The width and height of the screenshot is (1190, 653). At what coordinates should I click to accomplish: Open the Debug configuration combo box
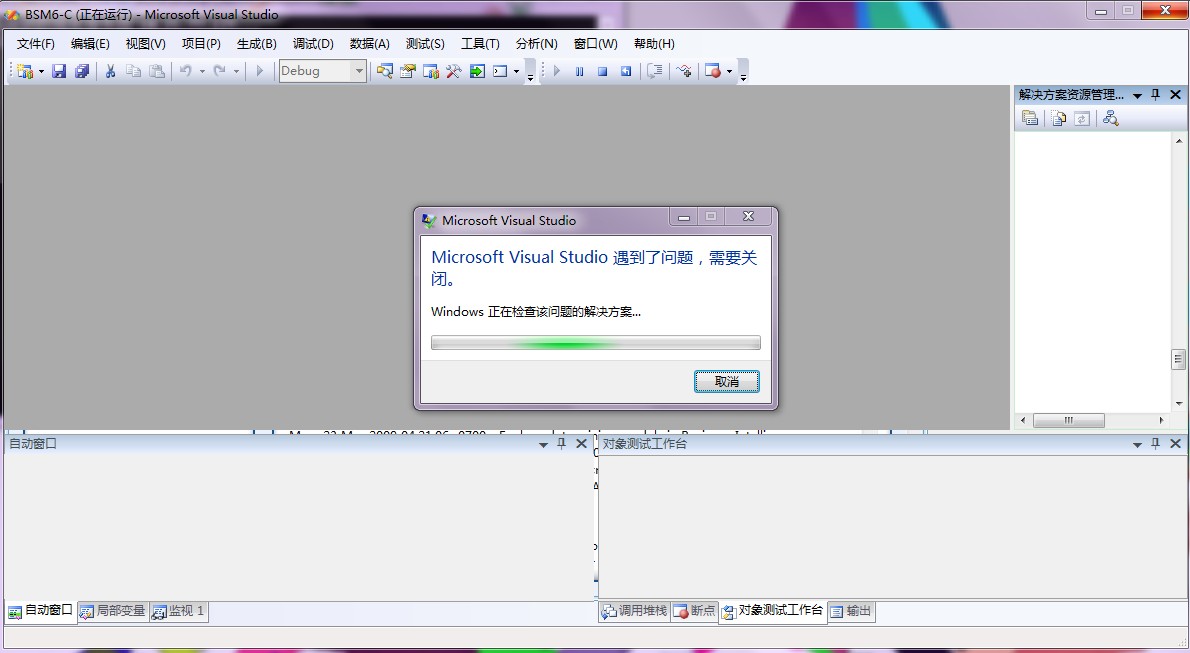323,71
